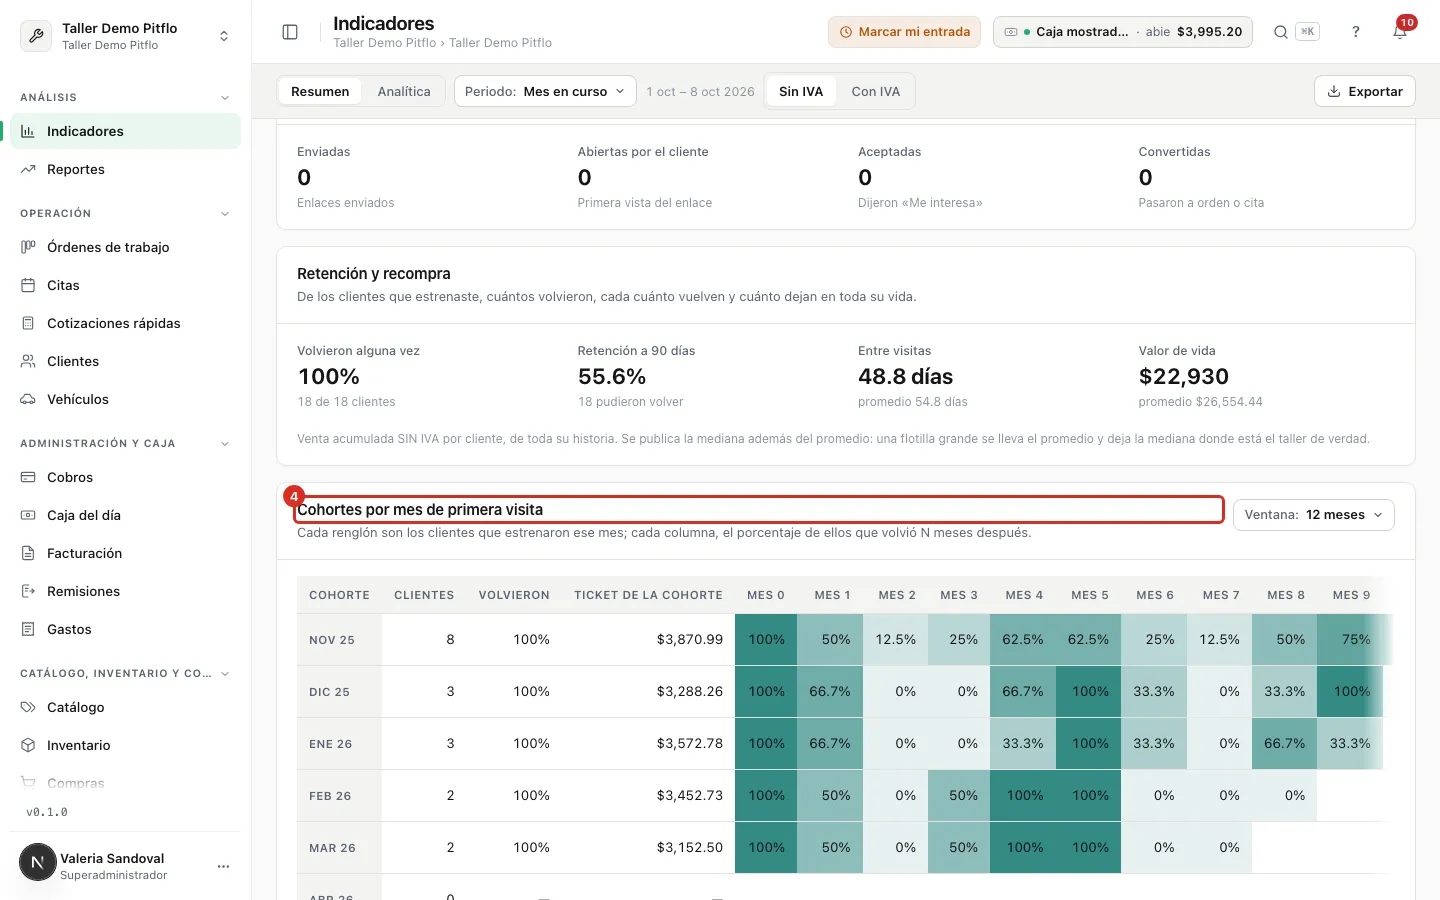Open the Indicadores sidebar item
1440x900 pixels.
pyautogui.click(x=125, y=131)
